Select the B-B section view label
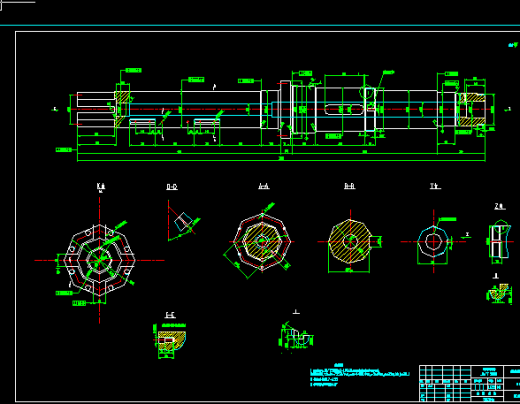 [349, 186]
